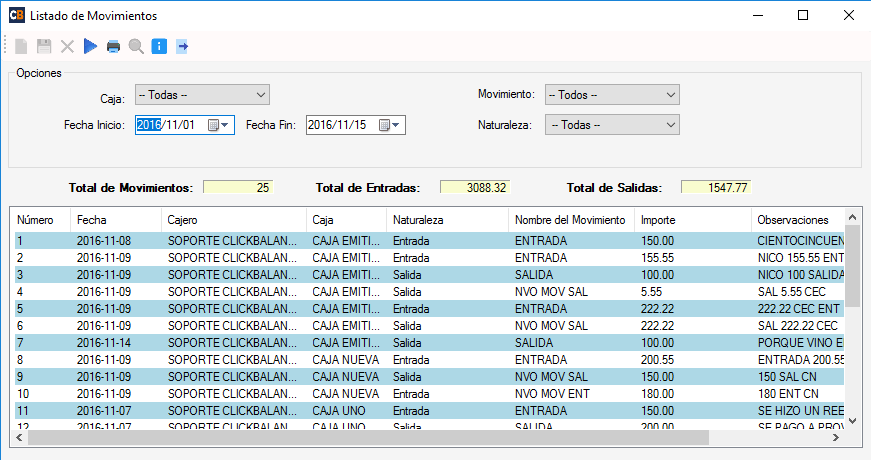Open the Fecha Inicio calendar picker
871x460 pixels.
coord(218,125)
